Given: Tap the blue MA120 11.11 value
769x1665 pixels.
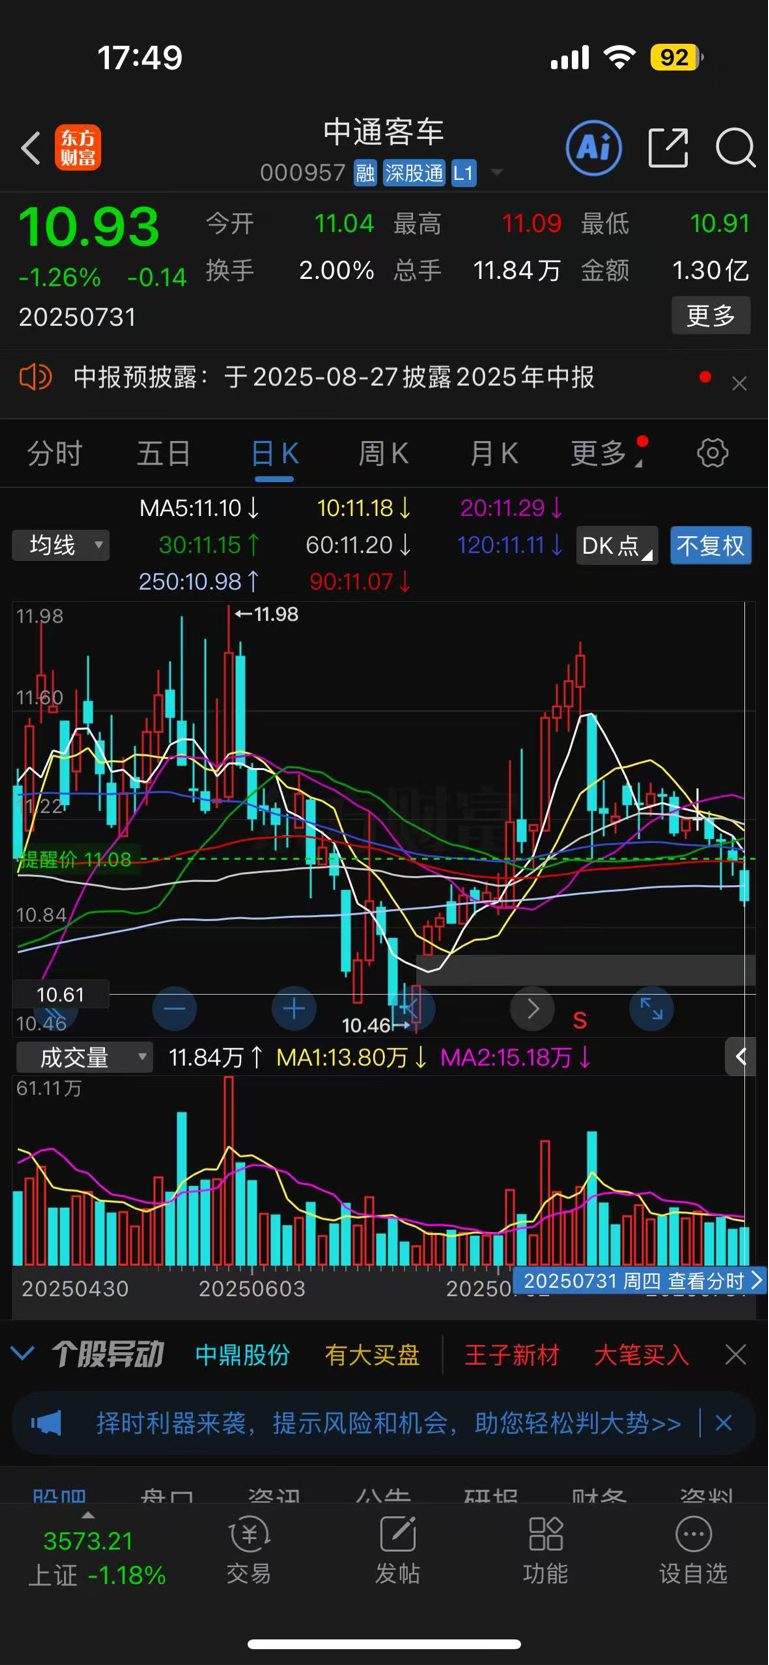Looking at the screenshot, I should click(x=510, y=545).
